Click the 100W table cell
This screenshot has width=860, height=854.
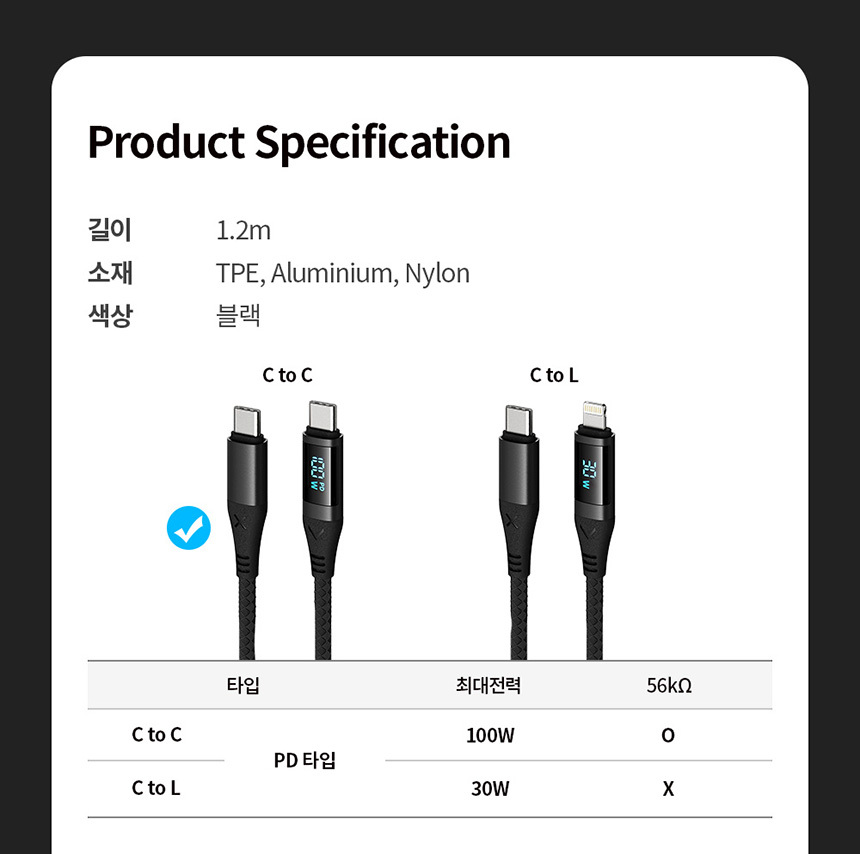click(x=490, y=736)
